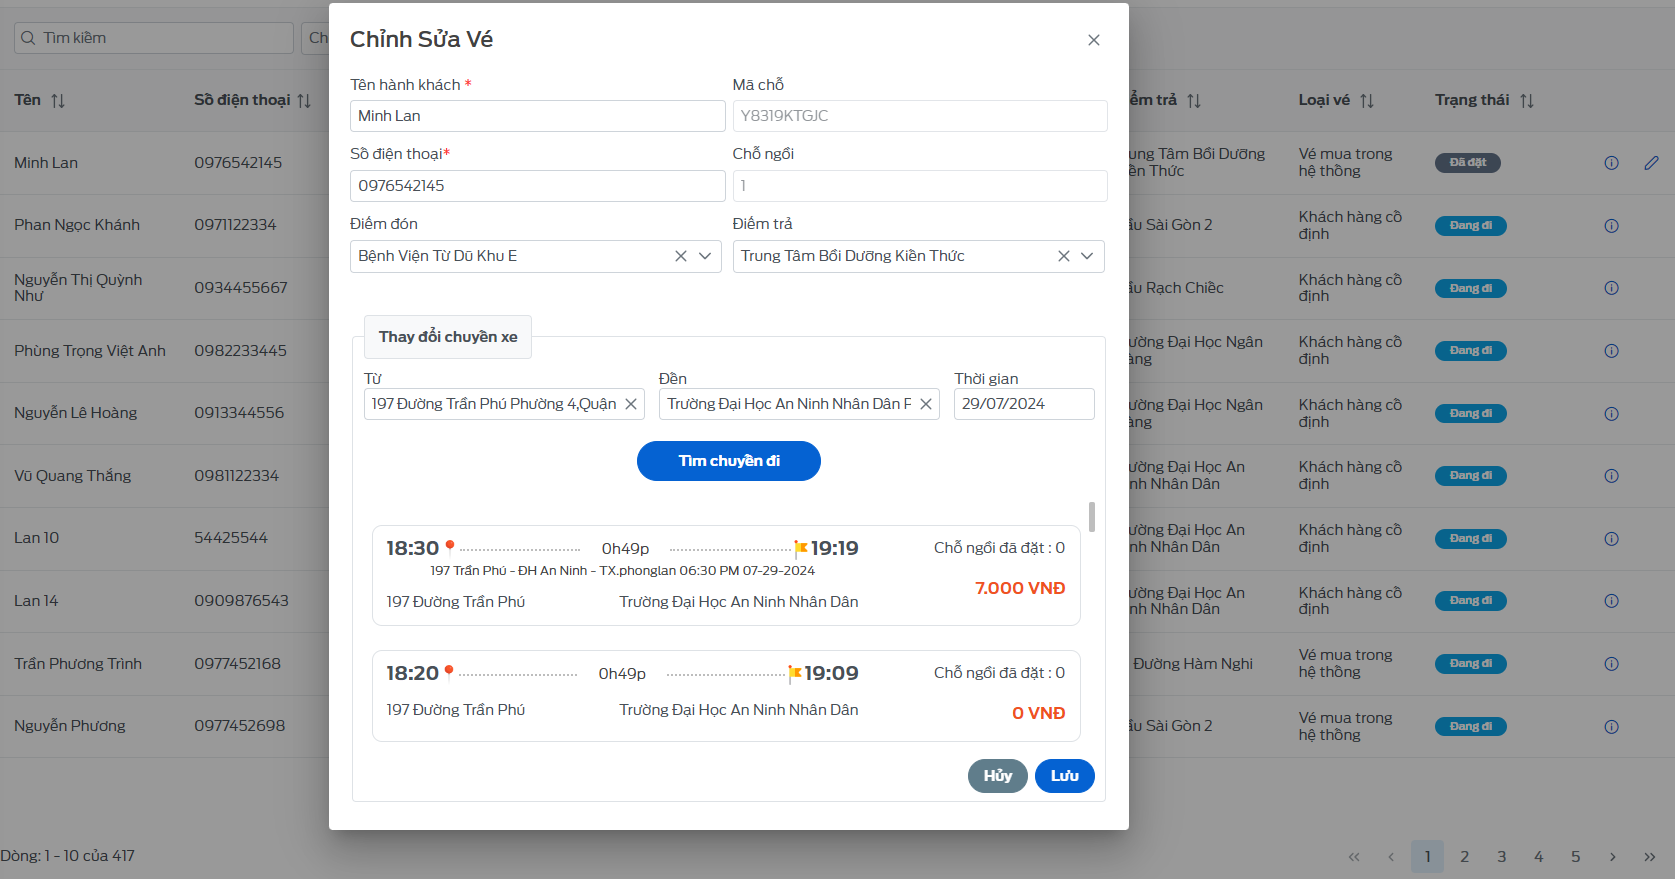Image resolution: width=1675 pixels, height=879 pixels.
Task: Click the trip list scrollbar
Action: pos(1092,517)
